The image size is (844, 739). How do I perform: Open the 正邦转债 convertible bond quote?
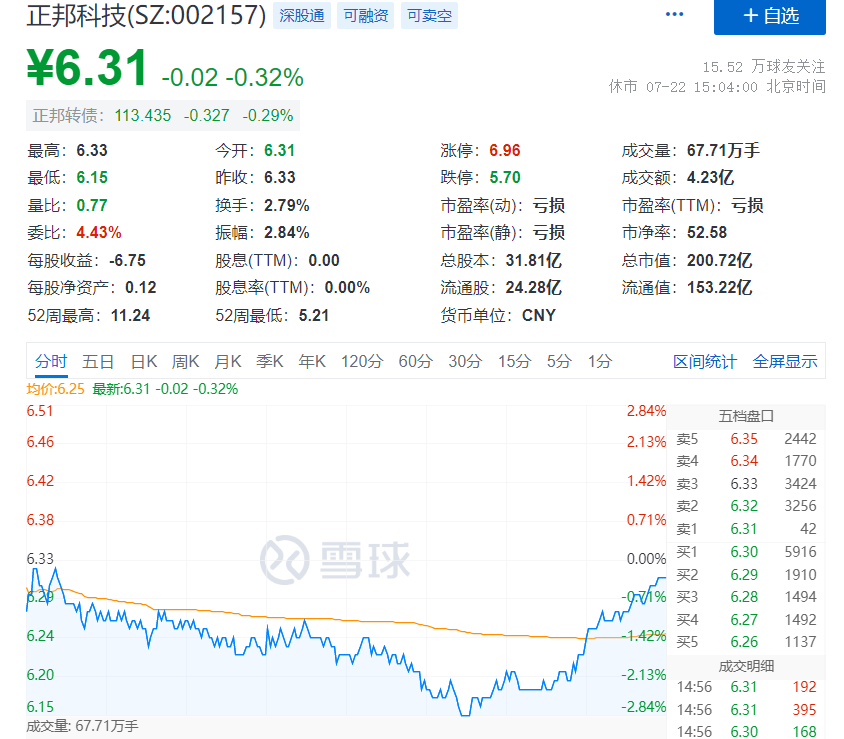pos(163,115)
